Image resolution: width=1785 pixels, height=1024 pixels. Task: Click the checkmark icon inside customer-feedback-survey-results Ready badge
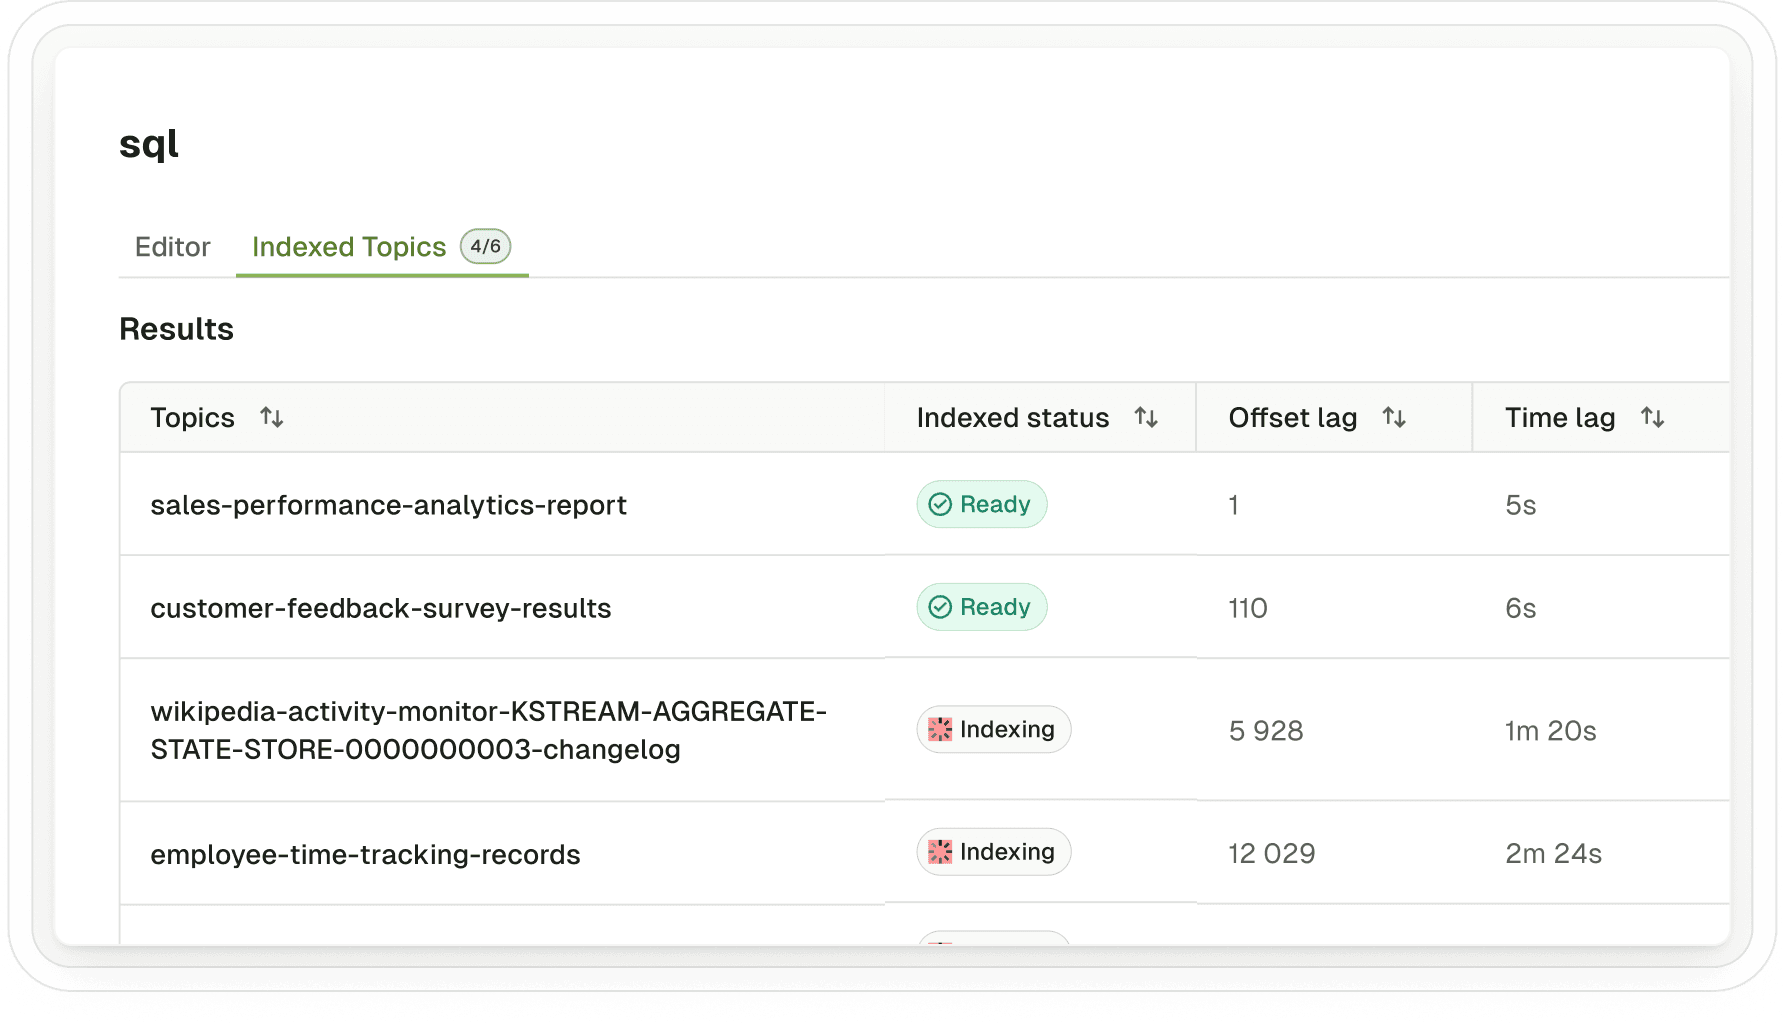(938, 606)
